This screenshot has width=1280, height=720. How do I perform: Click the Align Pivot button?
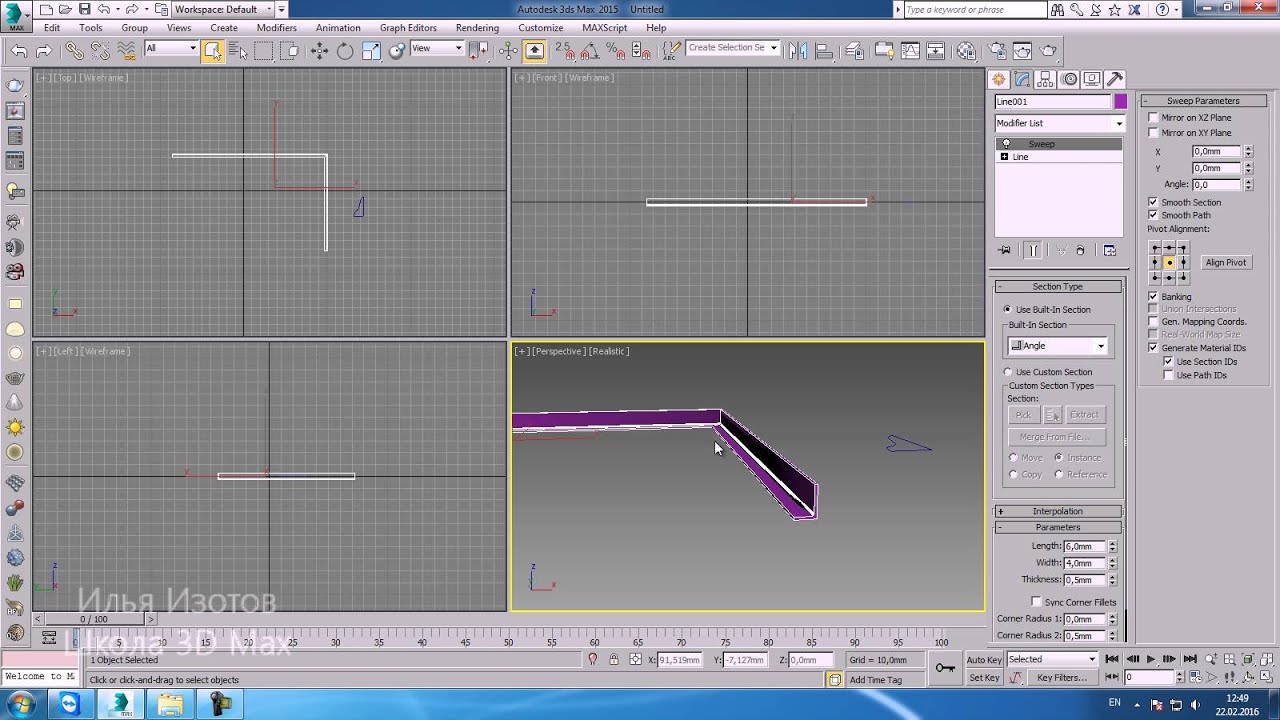(x=1225, y=263)
